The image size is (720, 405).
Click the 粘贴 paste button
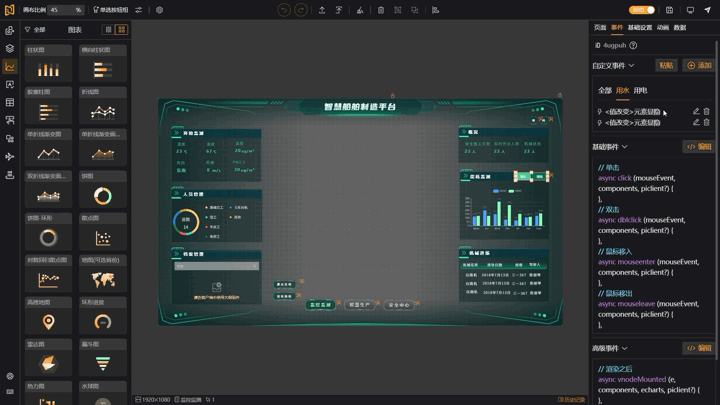[x=666, y=65]
